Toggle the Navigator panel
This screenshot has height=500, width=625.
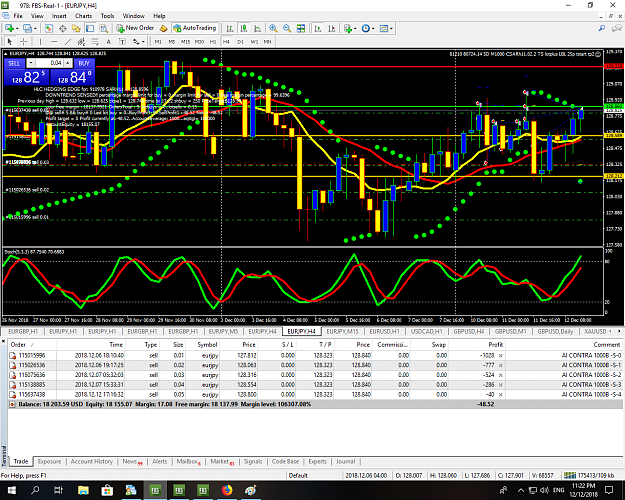tap(76, 28)
